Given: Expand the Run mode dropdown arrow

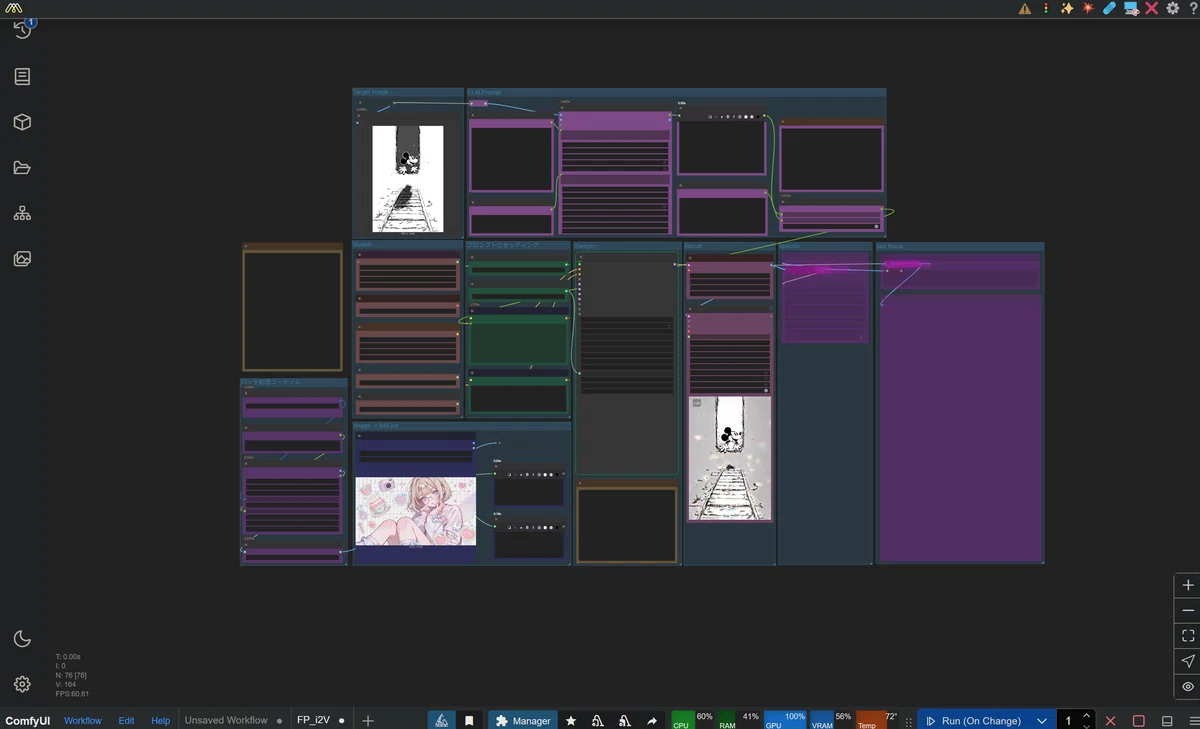Looking at the screenshot, I should (x=1042, y=721).
